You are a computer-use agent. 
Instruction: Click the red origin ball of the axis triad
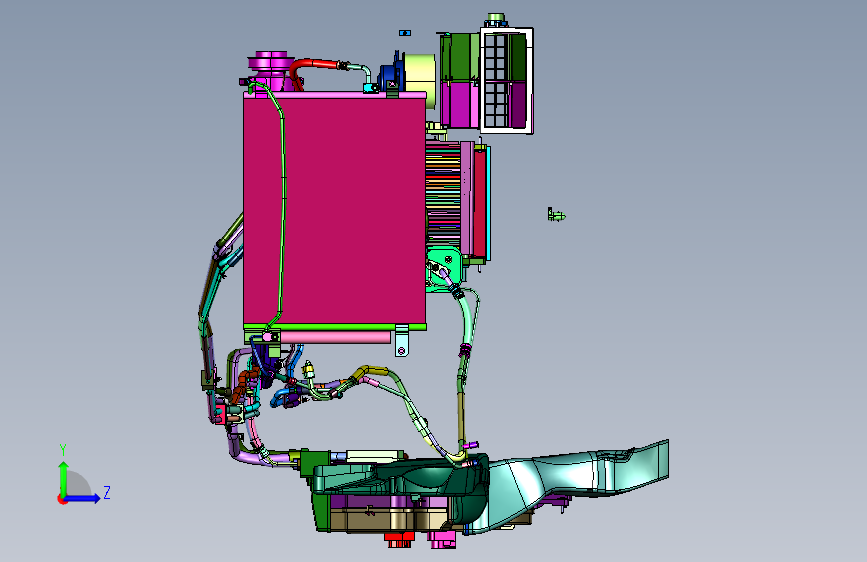point(62,499)
